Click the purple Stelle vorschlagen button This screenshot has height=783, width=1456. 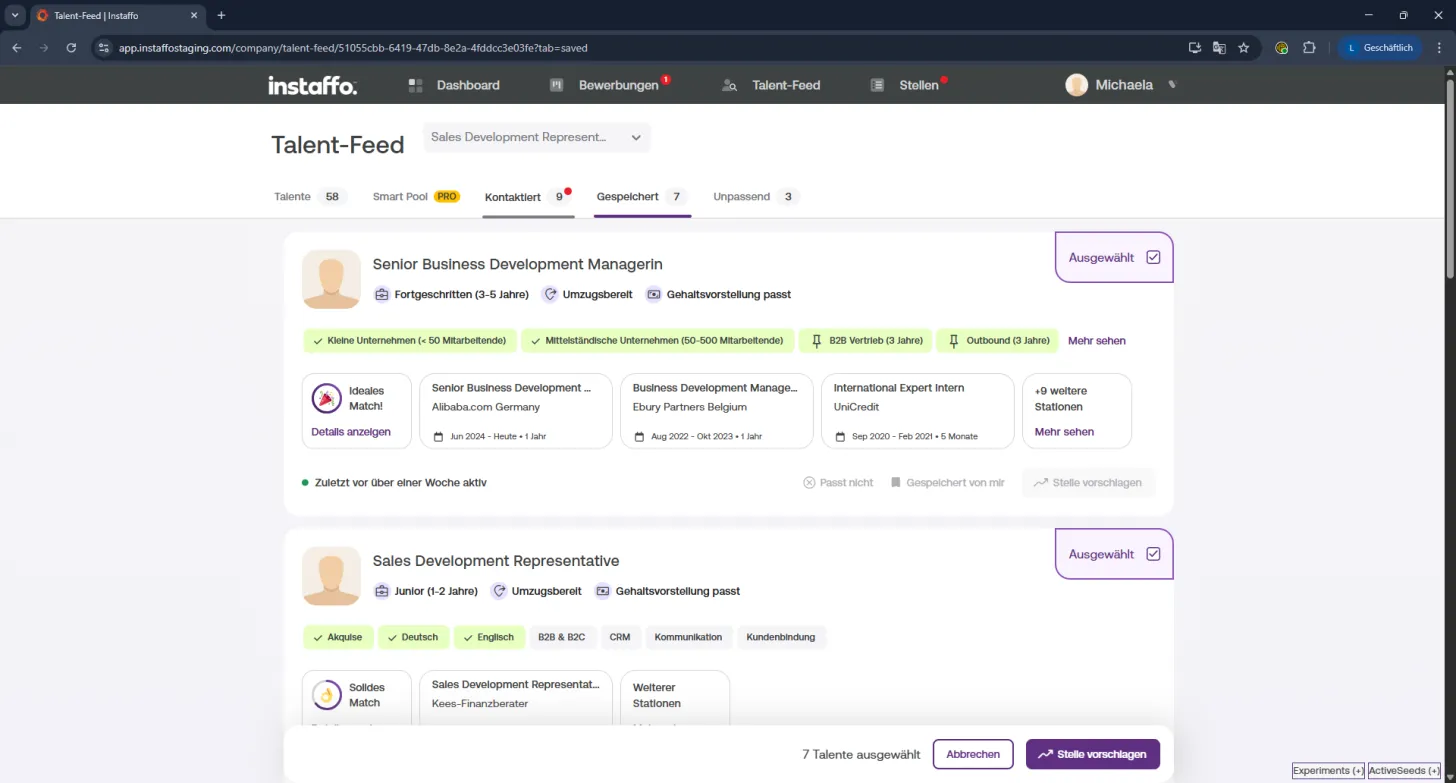pos(1093,754)
